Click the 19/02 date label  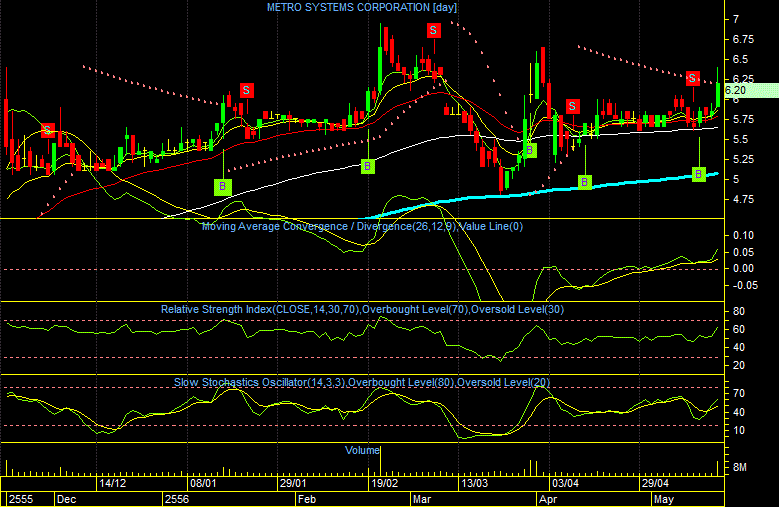tap(385, 483)
